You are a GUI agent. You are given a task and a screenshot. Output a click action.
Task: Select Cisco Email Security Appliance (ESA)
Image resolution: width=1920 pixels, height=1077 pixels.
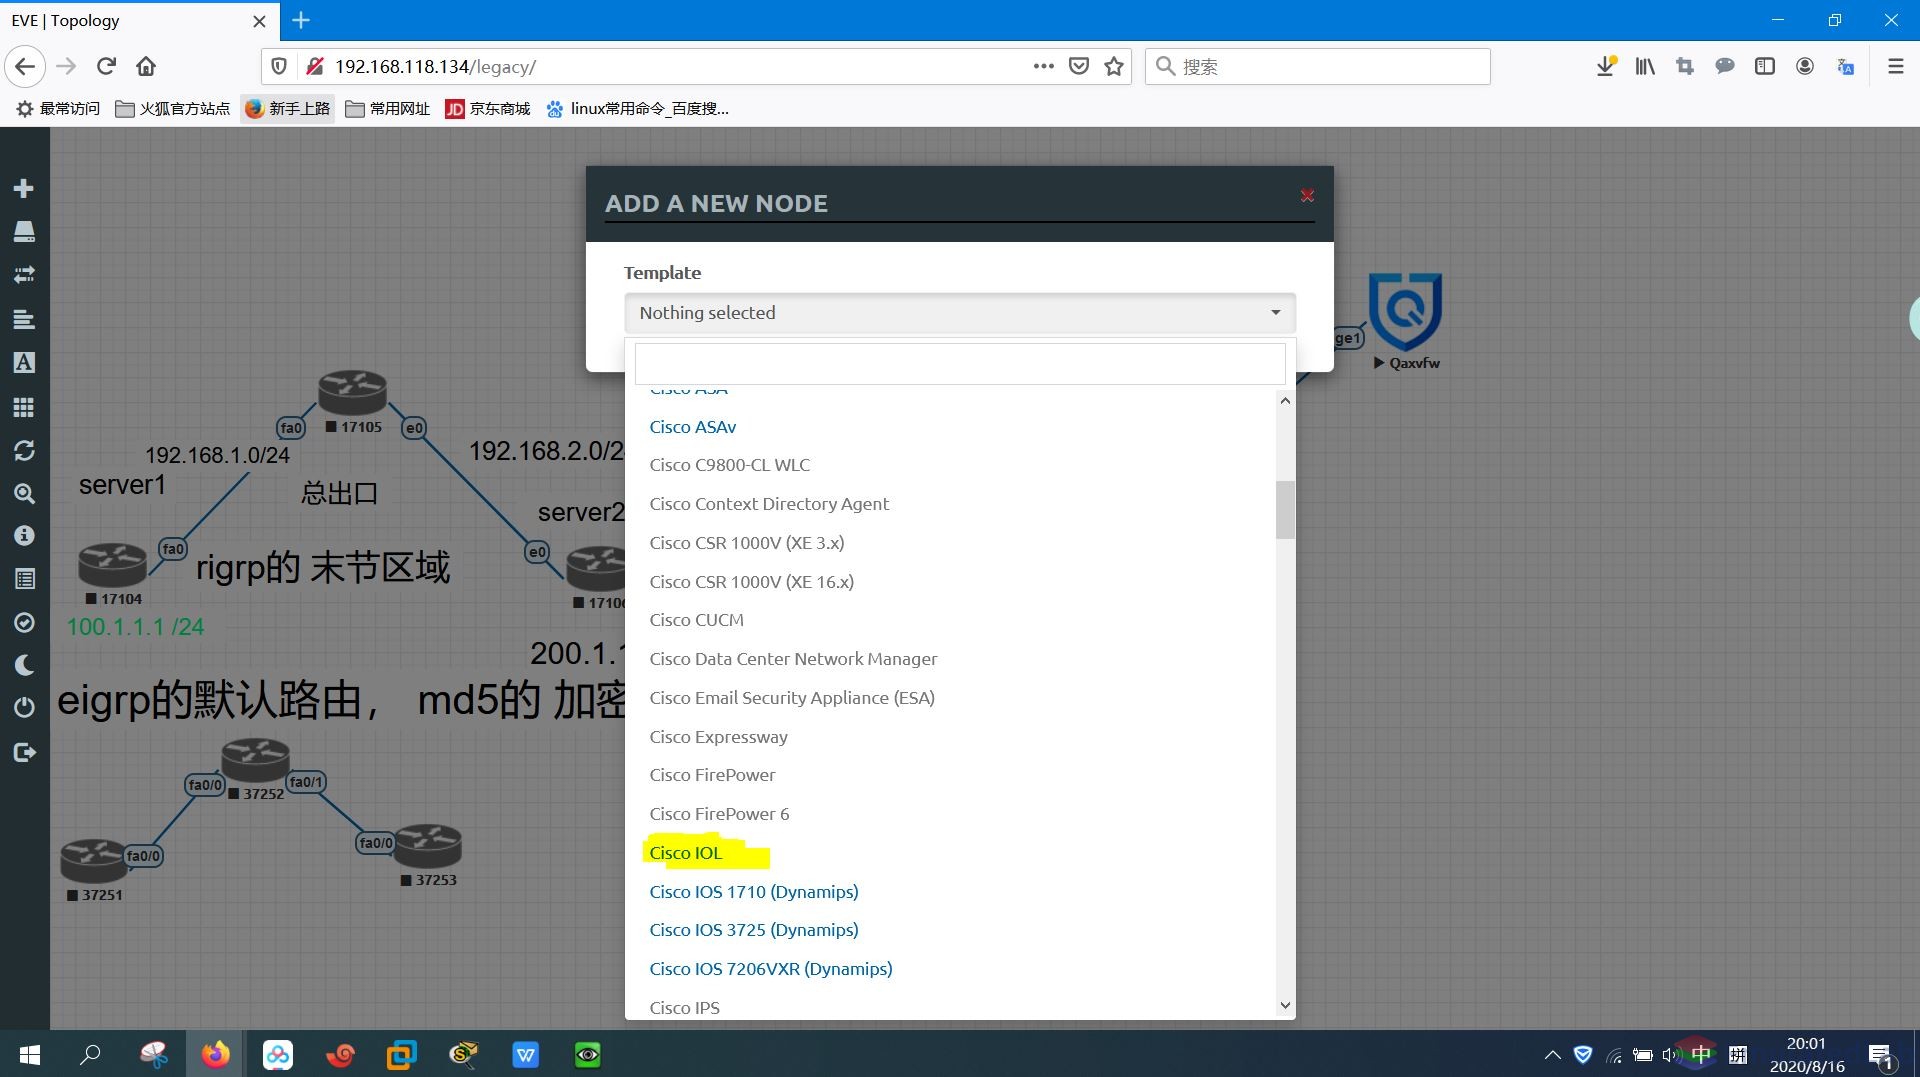792,698
